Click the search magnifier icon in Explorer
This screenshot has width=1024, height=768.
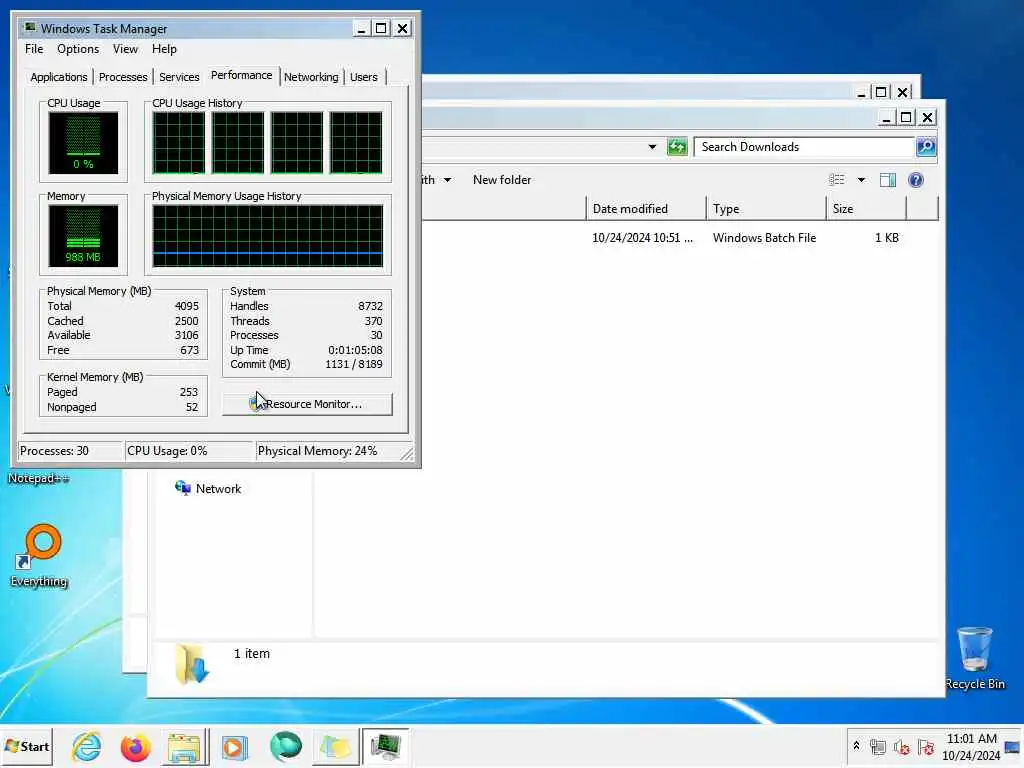[926, 147]
